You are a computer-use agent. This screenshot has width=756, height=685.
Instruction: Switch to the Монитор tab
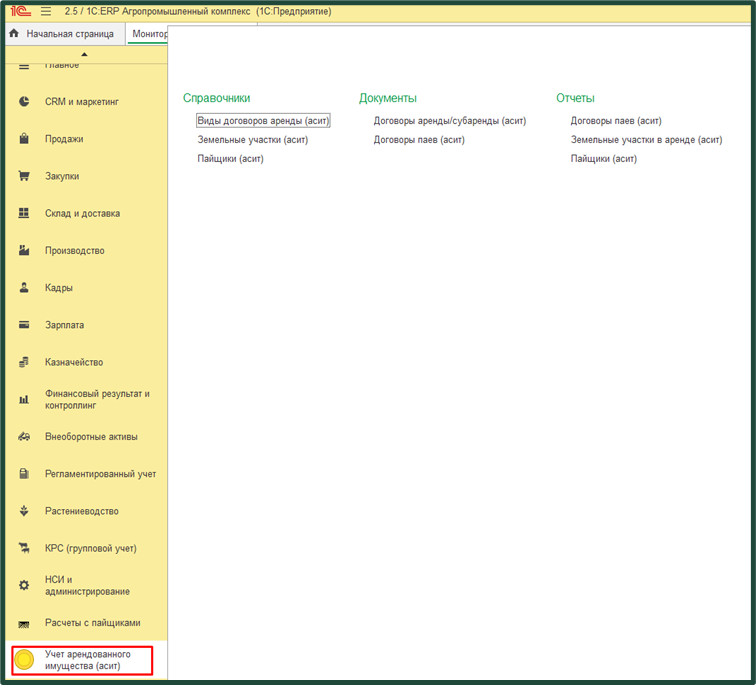tap(148, 34)
